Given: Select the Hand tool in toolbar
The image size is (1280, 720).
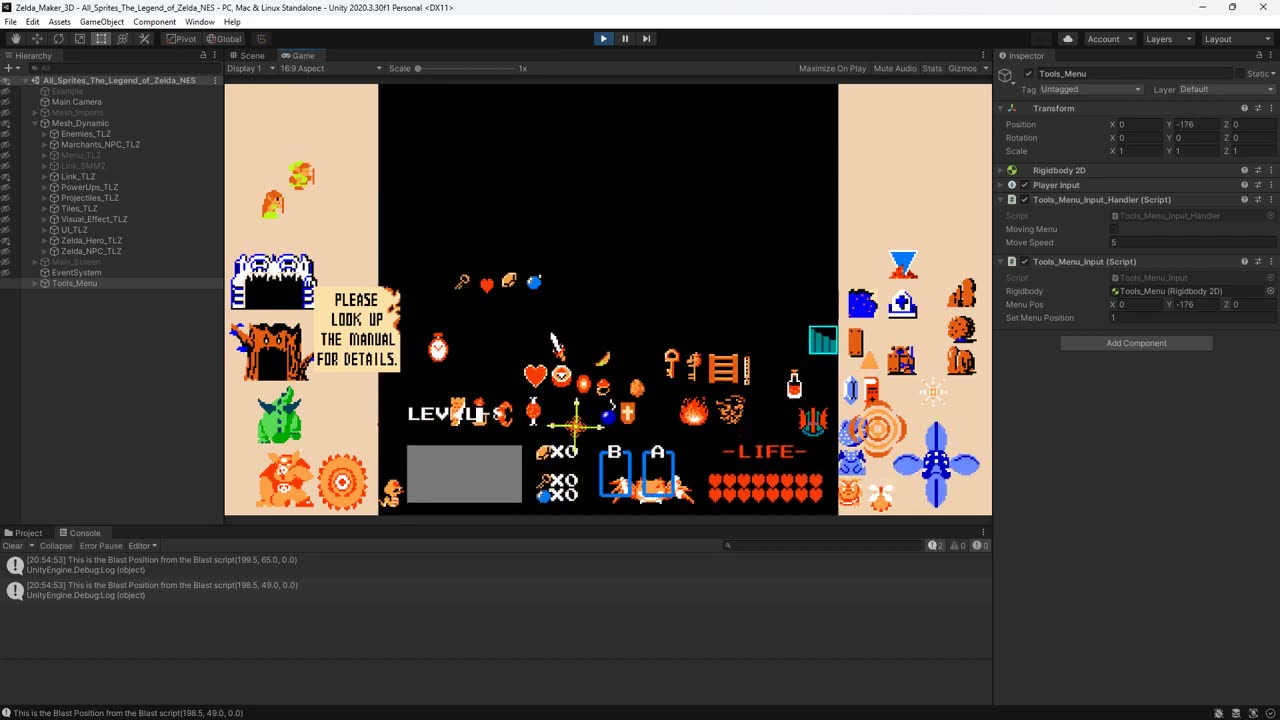Looking at the screenshot, I should tap(15, 39).
